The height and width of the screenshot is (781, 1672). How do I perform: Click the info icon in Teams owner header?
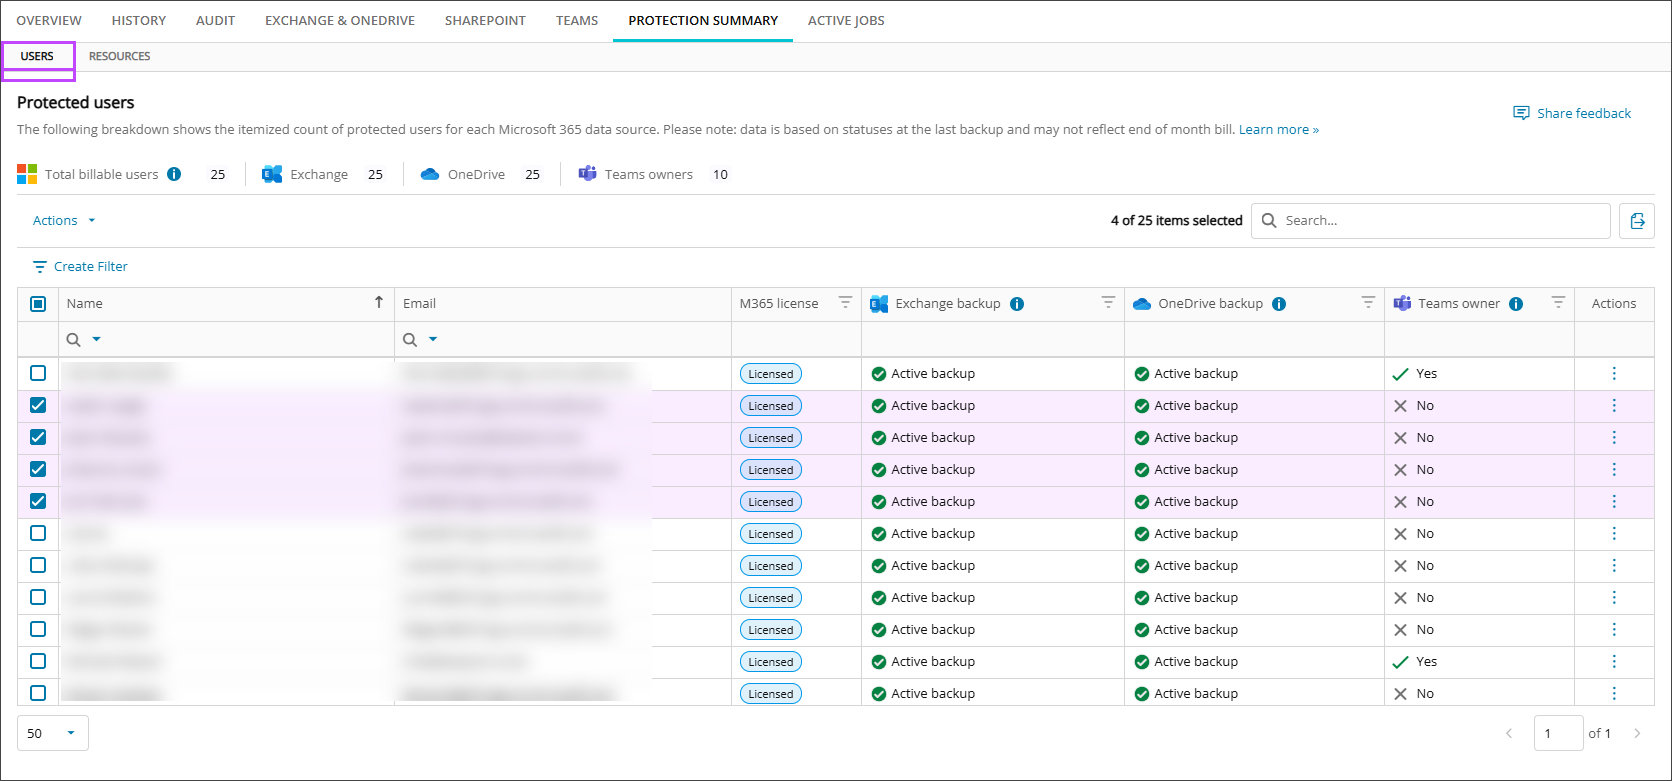tap(1516, 304)
